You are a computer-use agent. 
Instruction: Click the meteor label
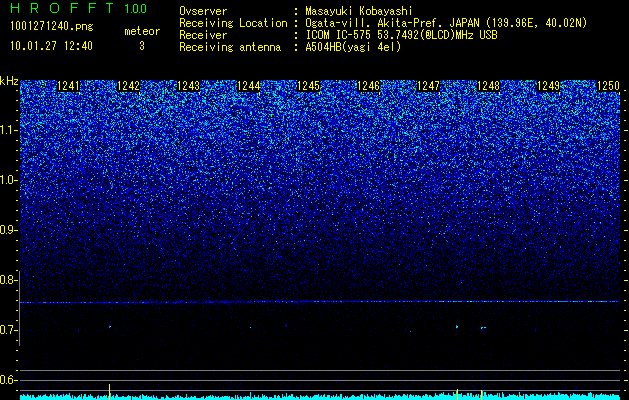click(142, 31)
